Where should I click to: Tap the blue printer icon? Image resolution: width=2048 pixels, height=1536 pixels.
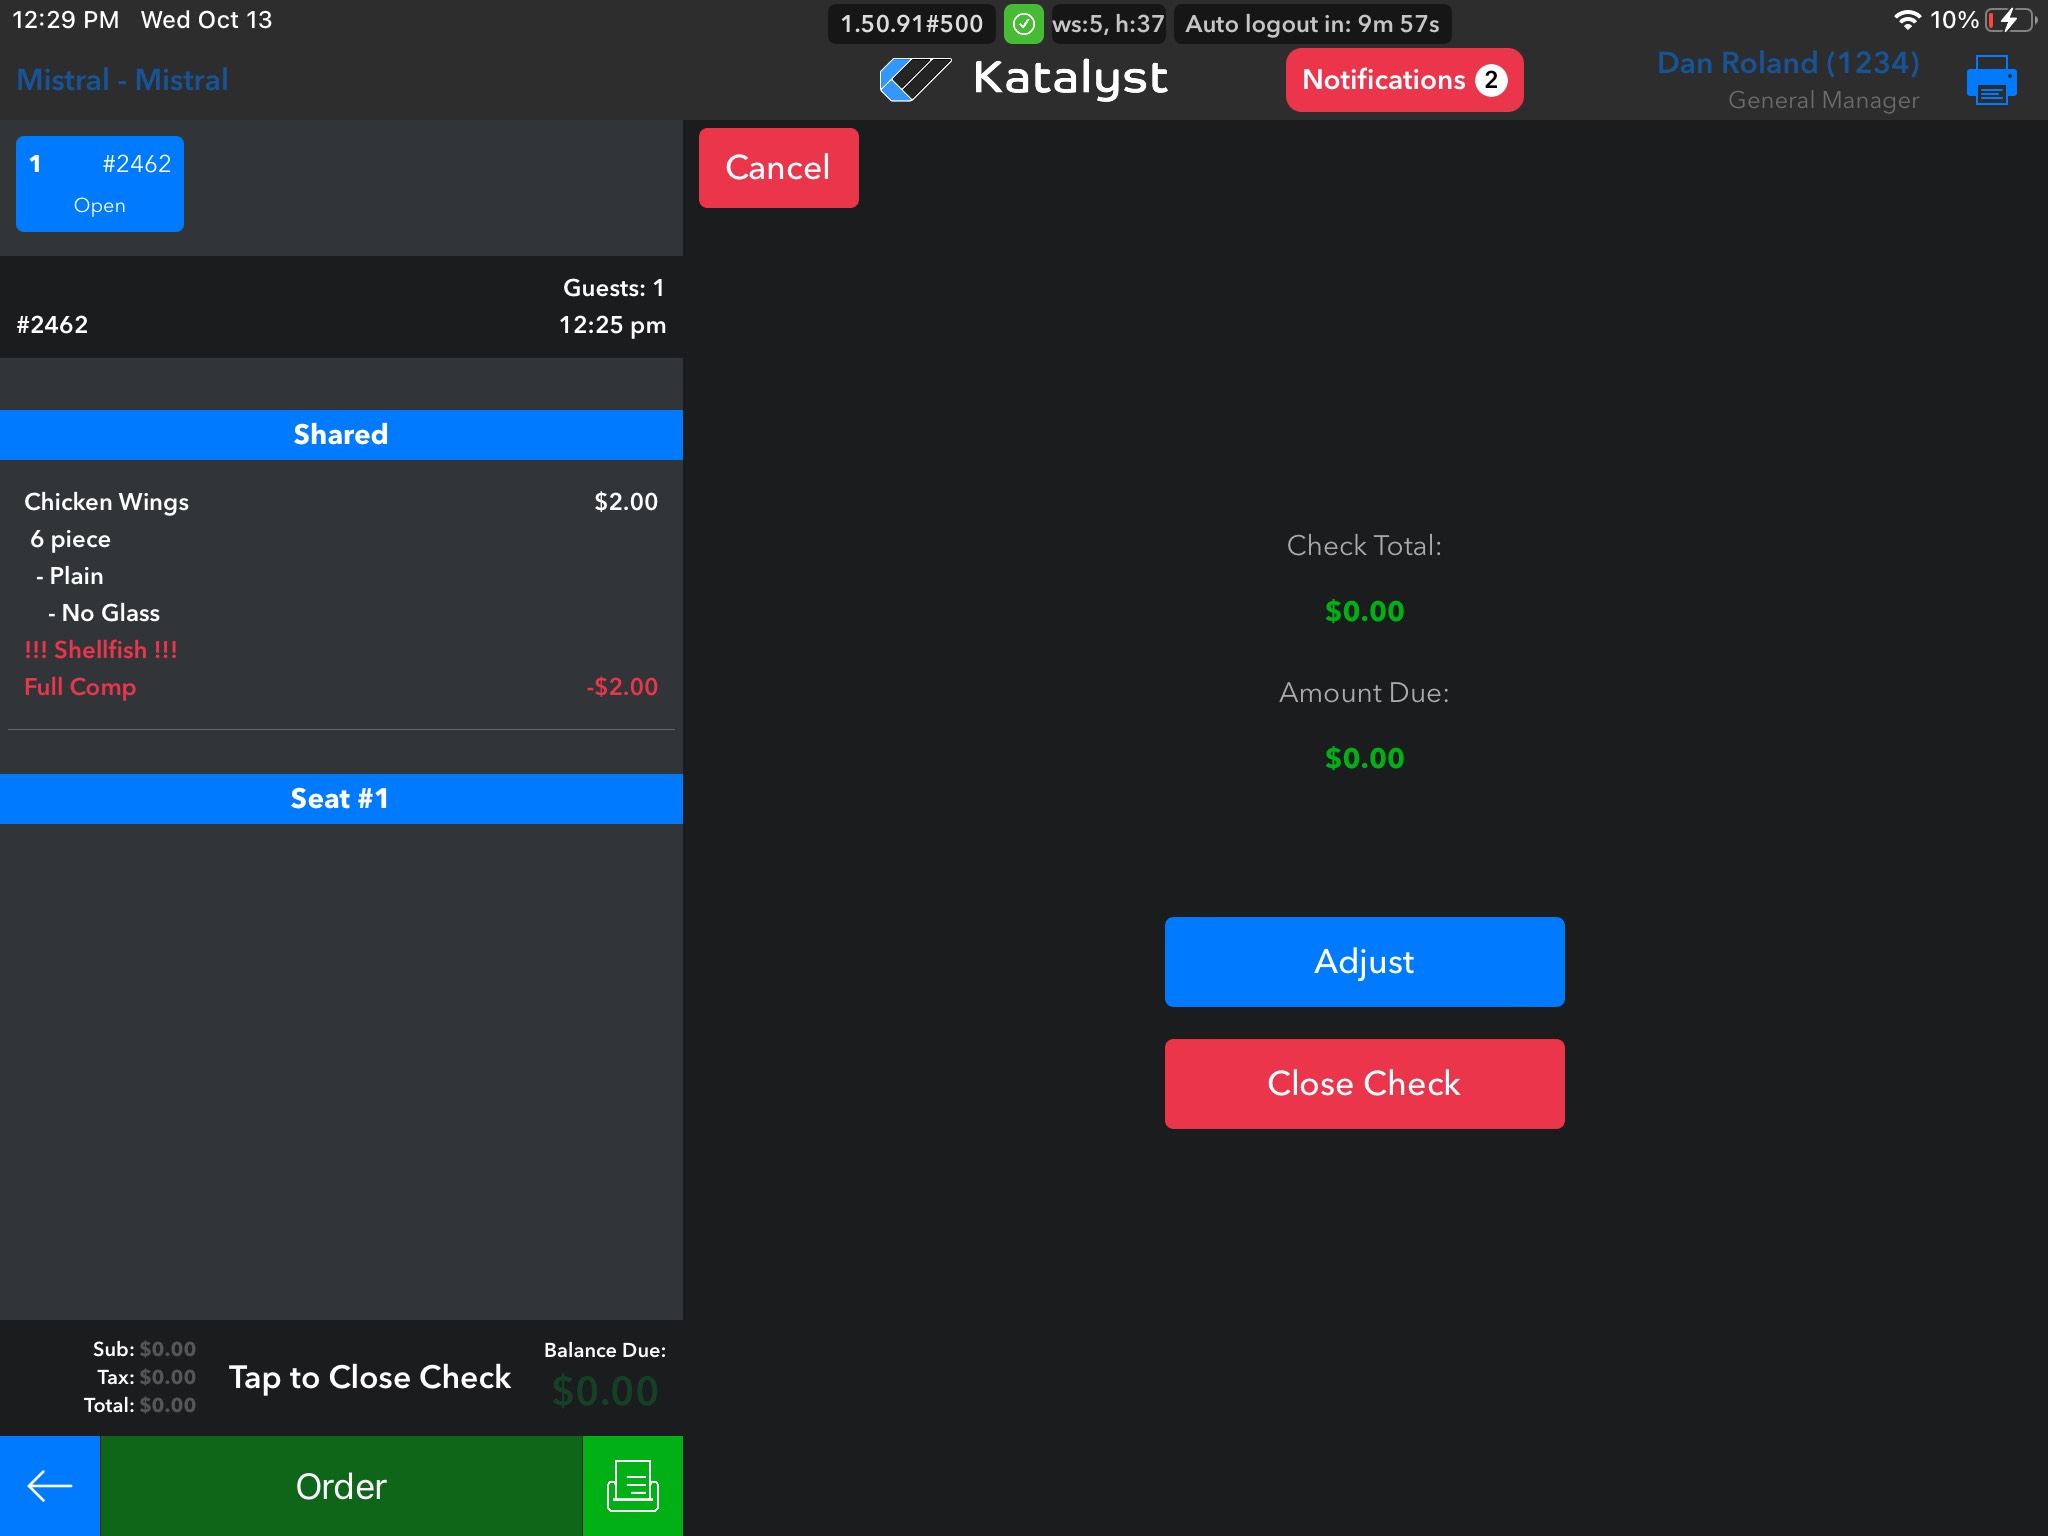pyautogui.click(x=1990, y=80)
